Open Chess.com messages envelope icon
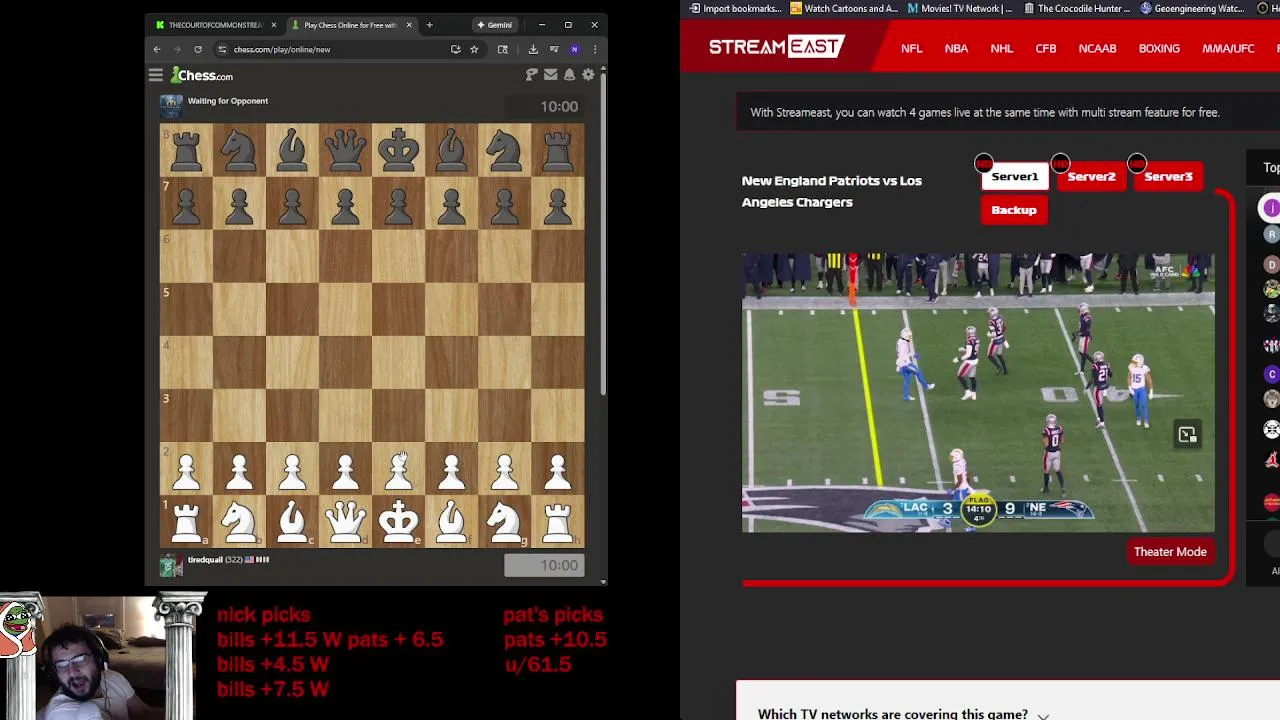 pyautogui.click(x=550, y=75)
